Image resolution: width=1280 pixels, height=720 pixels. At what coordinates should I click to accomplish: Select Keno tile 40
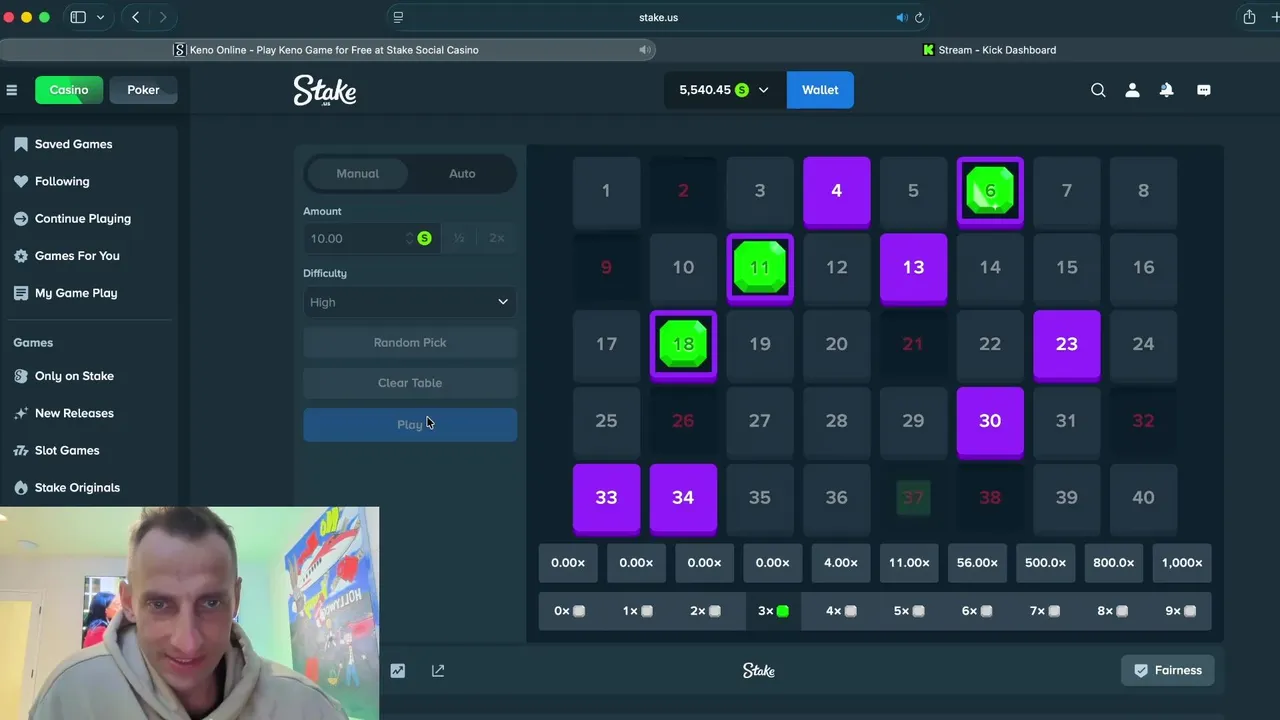click(x=1143, y=498)
